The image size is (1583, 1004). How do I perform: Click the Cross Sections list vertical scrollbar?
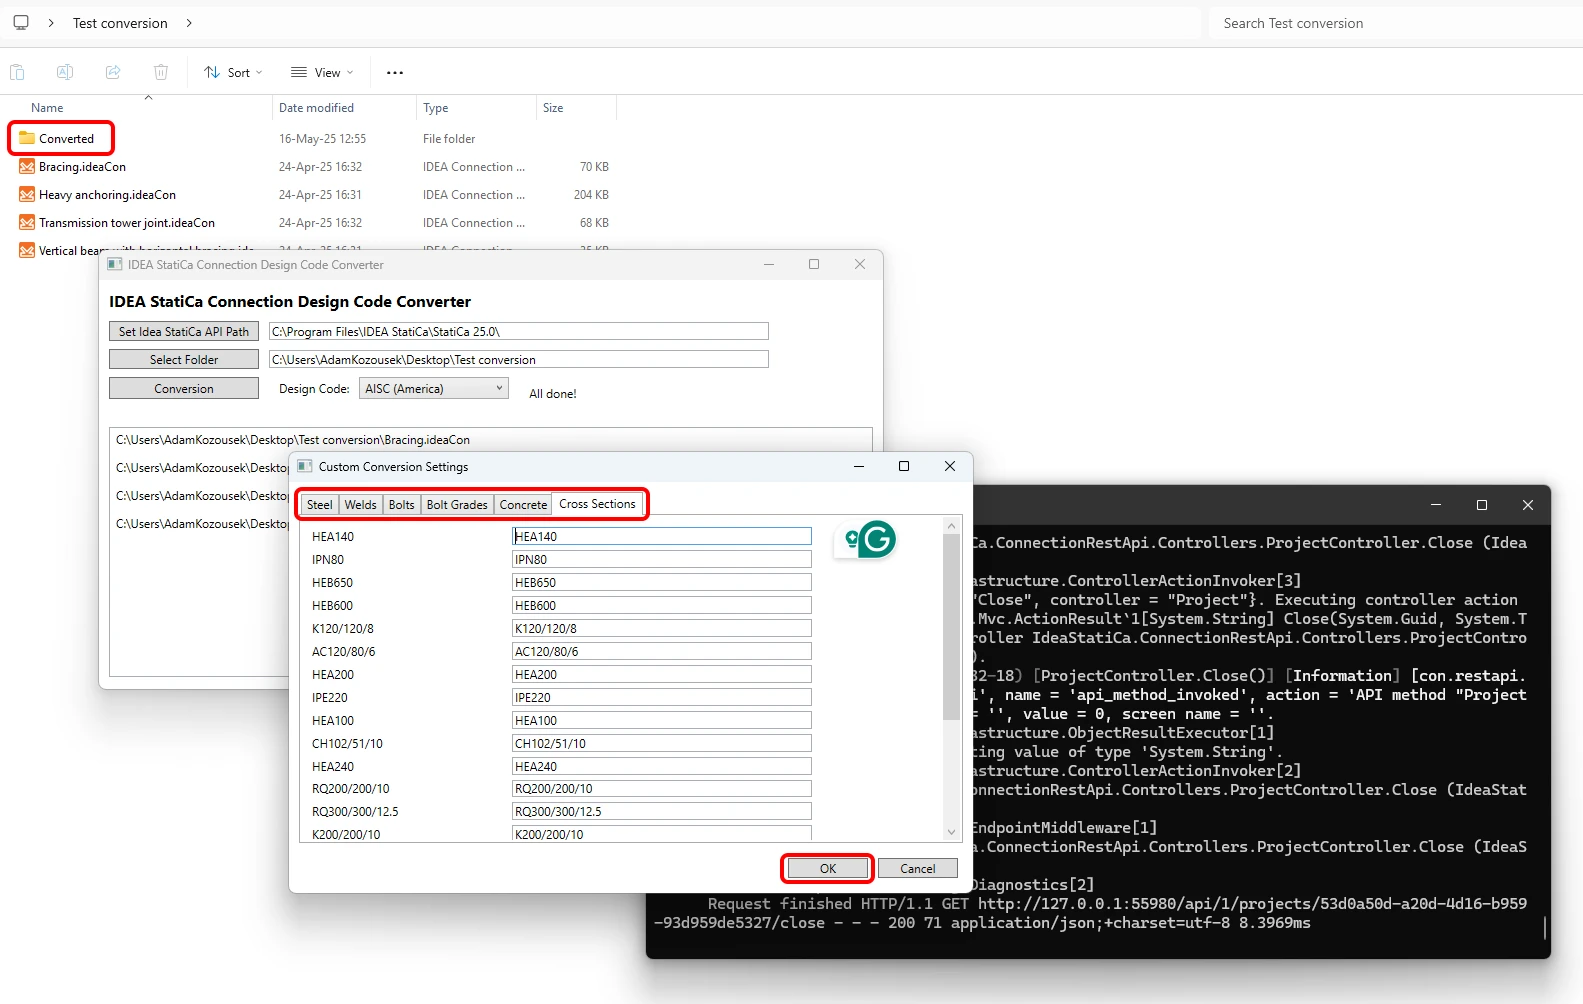click(951, 679)
